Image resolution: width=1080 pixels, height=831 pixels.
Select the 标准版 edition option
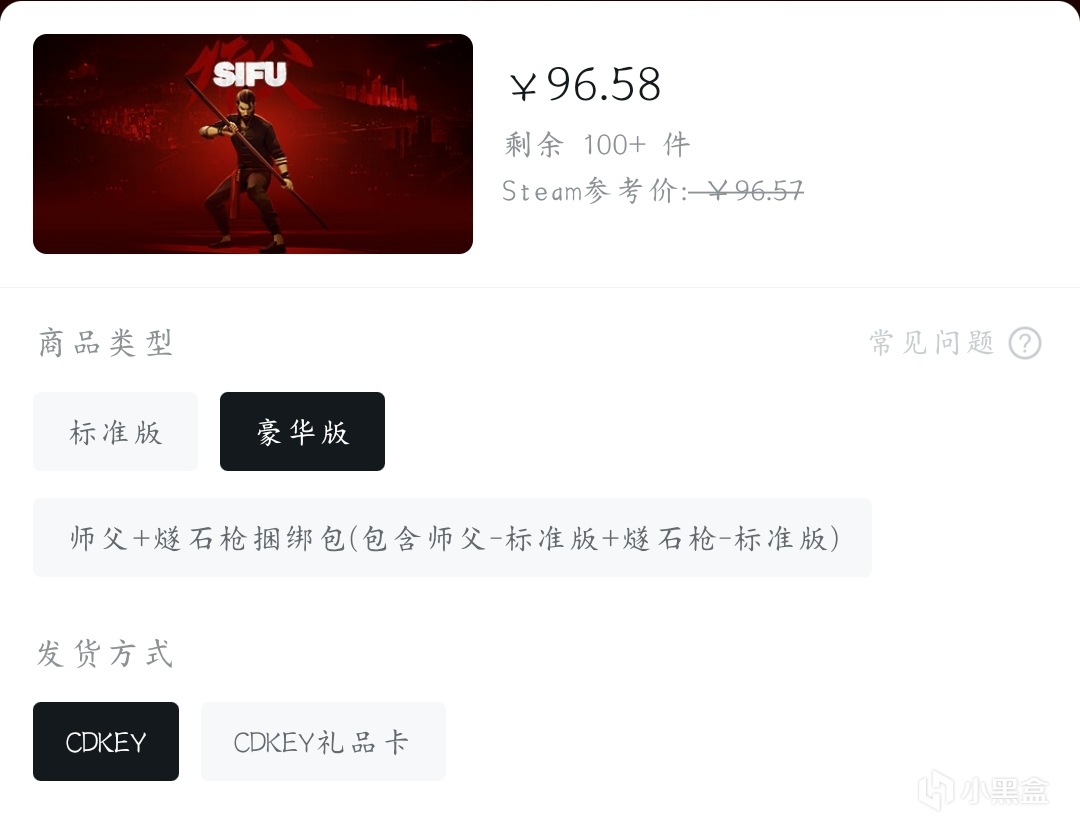click(x=116, y=431)
